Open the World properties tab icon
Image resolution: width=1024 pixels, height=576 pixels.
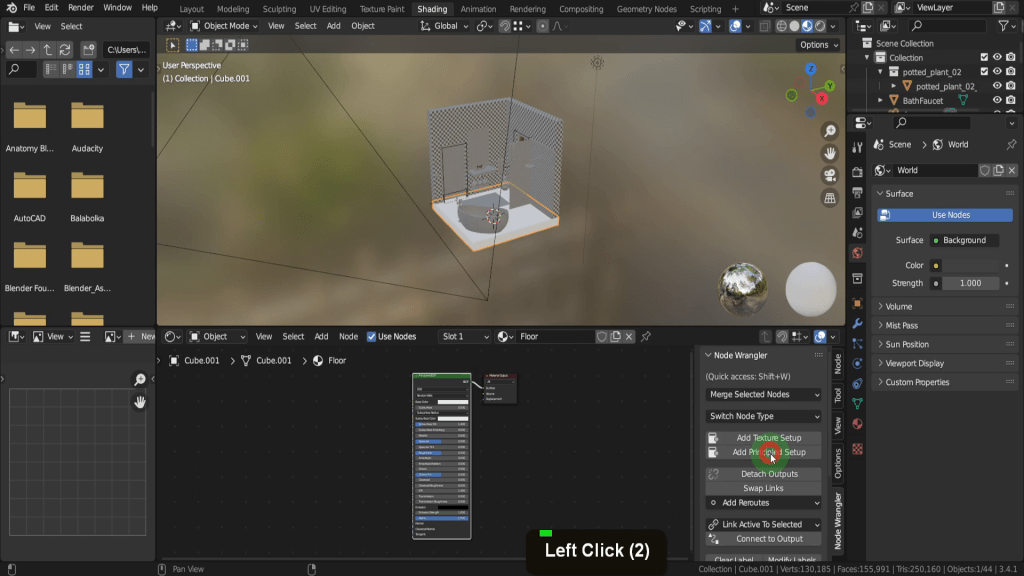point(857,253)
